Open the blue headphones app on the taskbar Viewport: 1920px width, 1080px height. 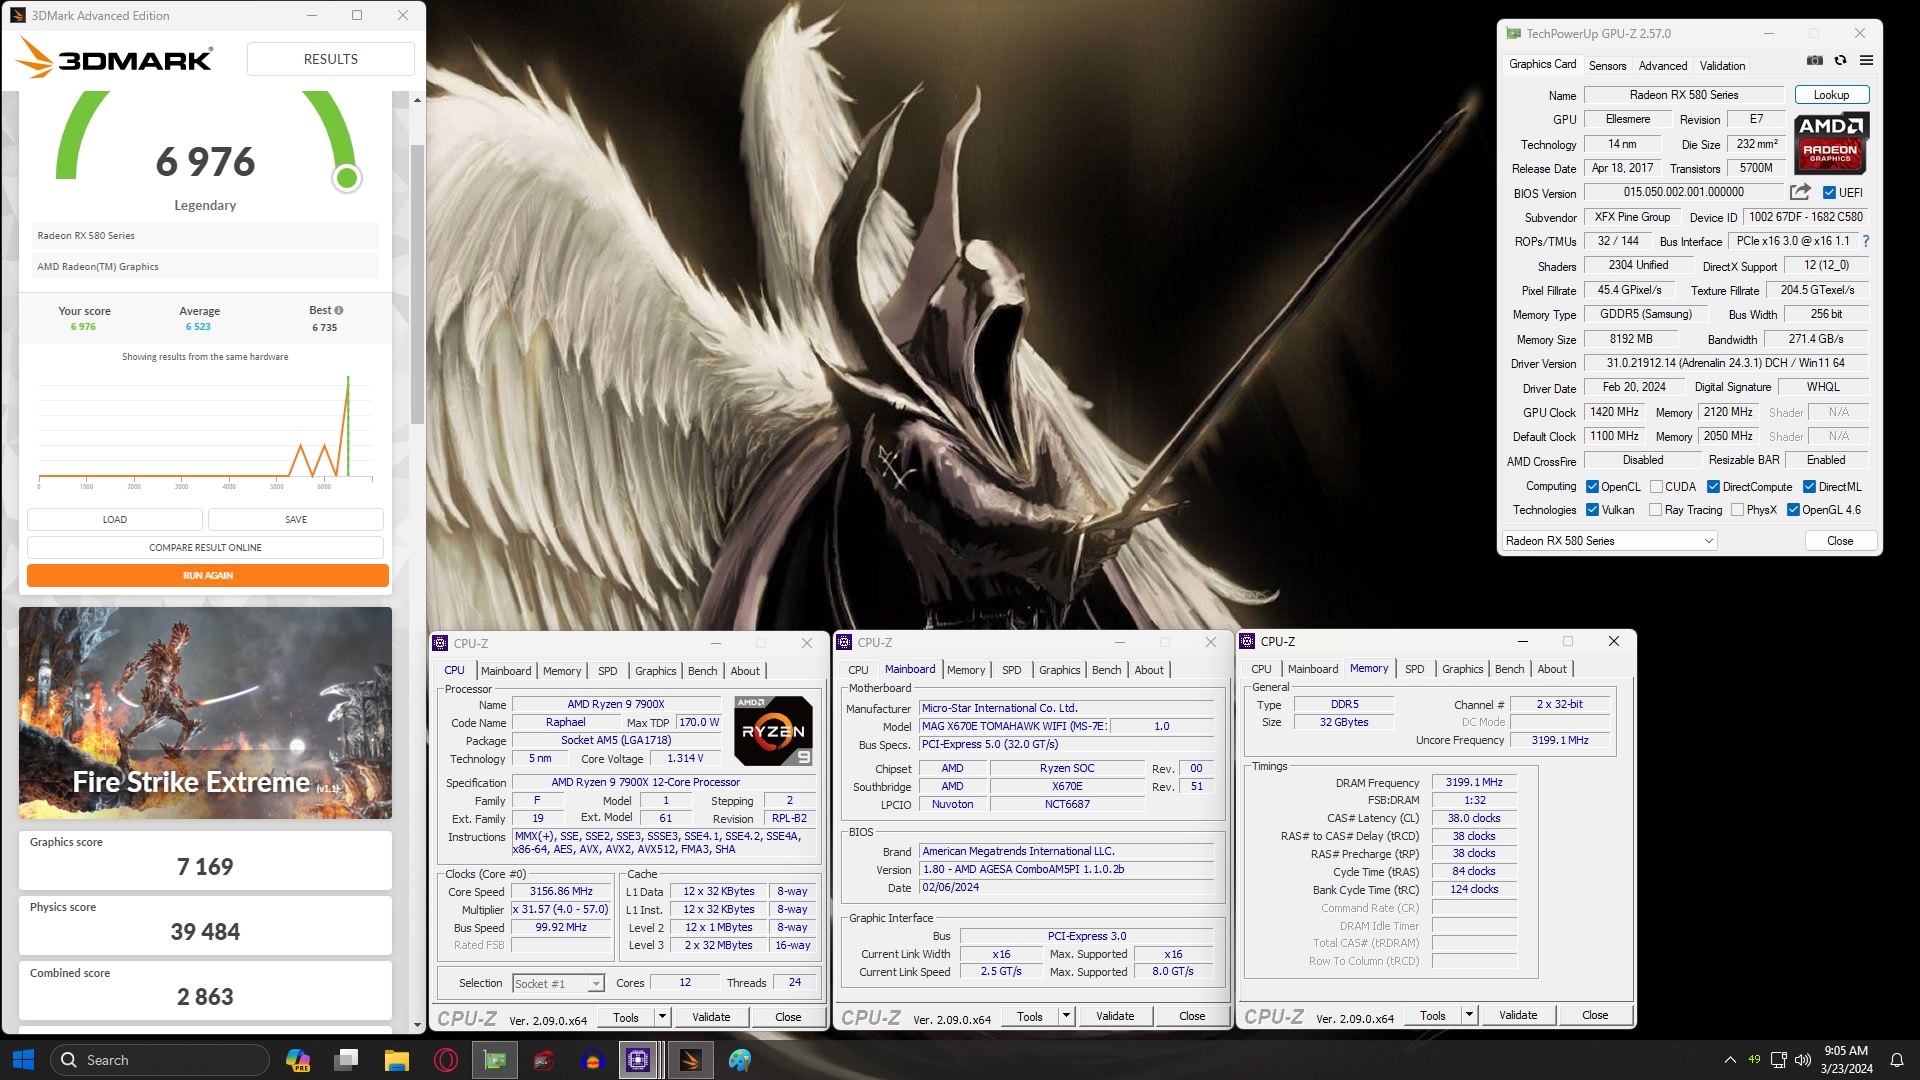pyautogui.click(x=593, y=1060)
